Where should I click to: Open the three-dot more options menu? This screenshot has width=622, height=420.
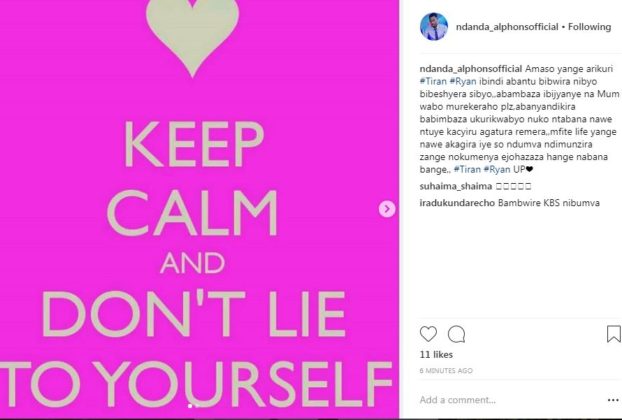coord(613,400)
